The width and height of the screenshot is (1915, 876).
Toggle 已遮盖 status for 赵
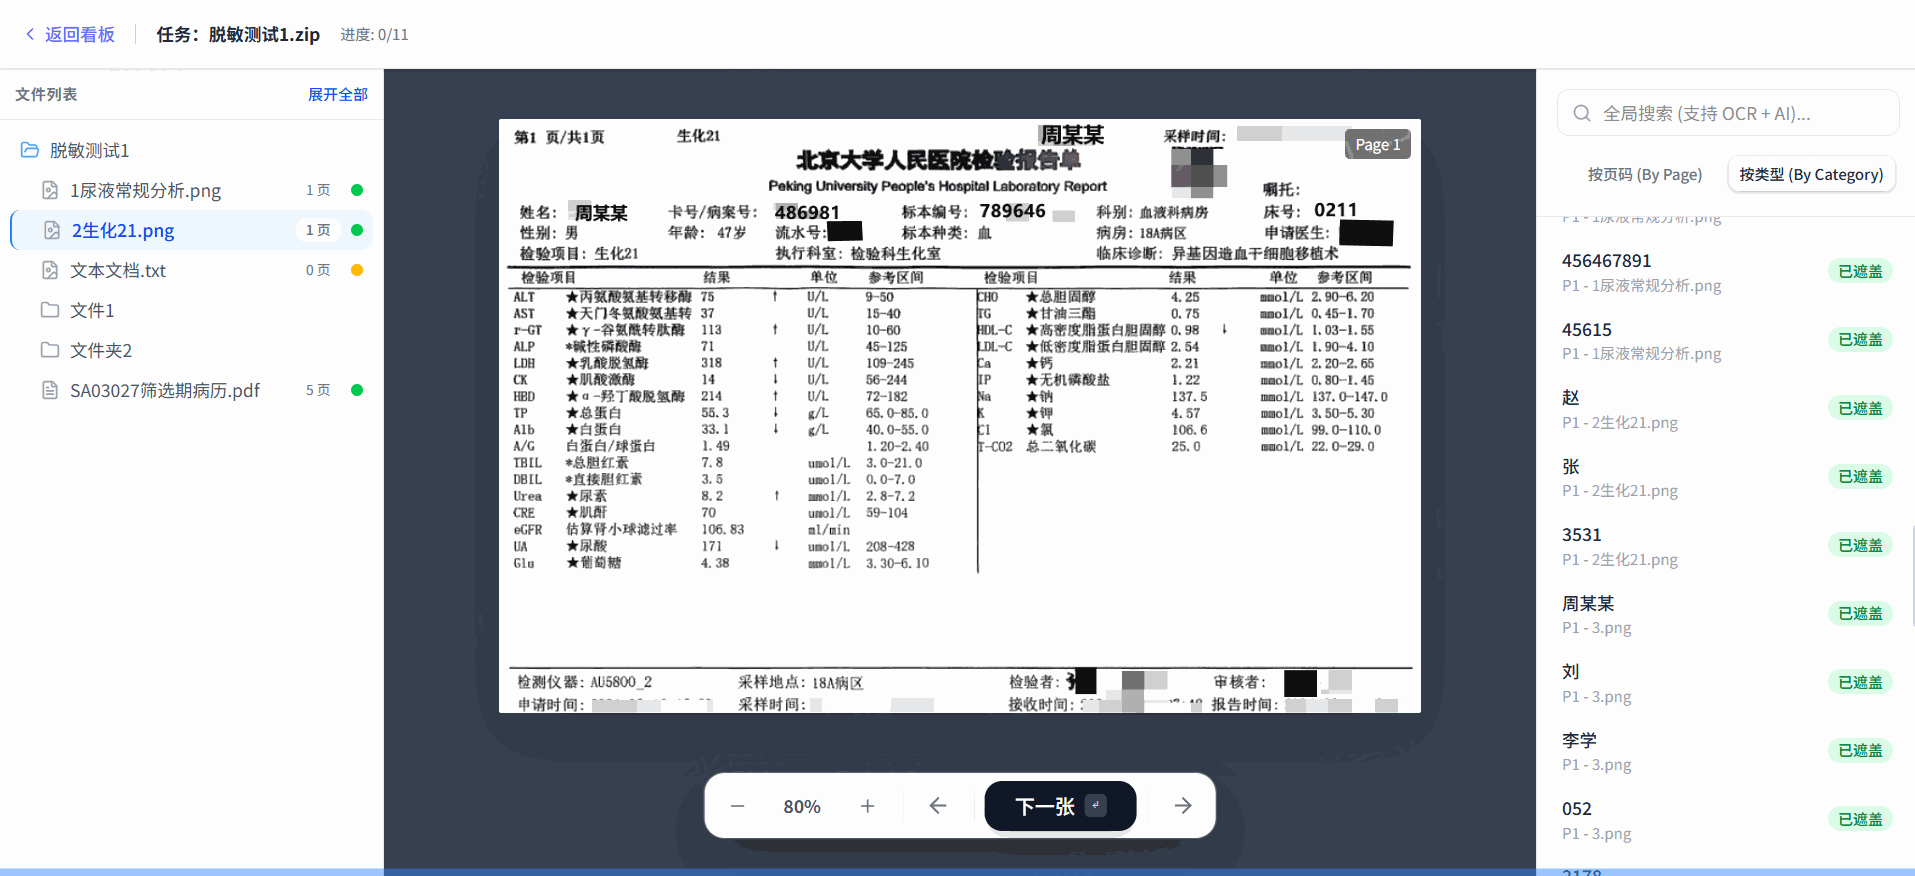click(1860, 408)
